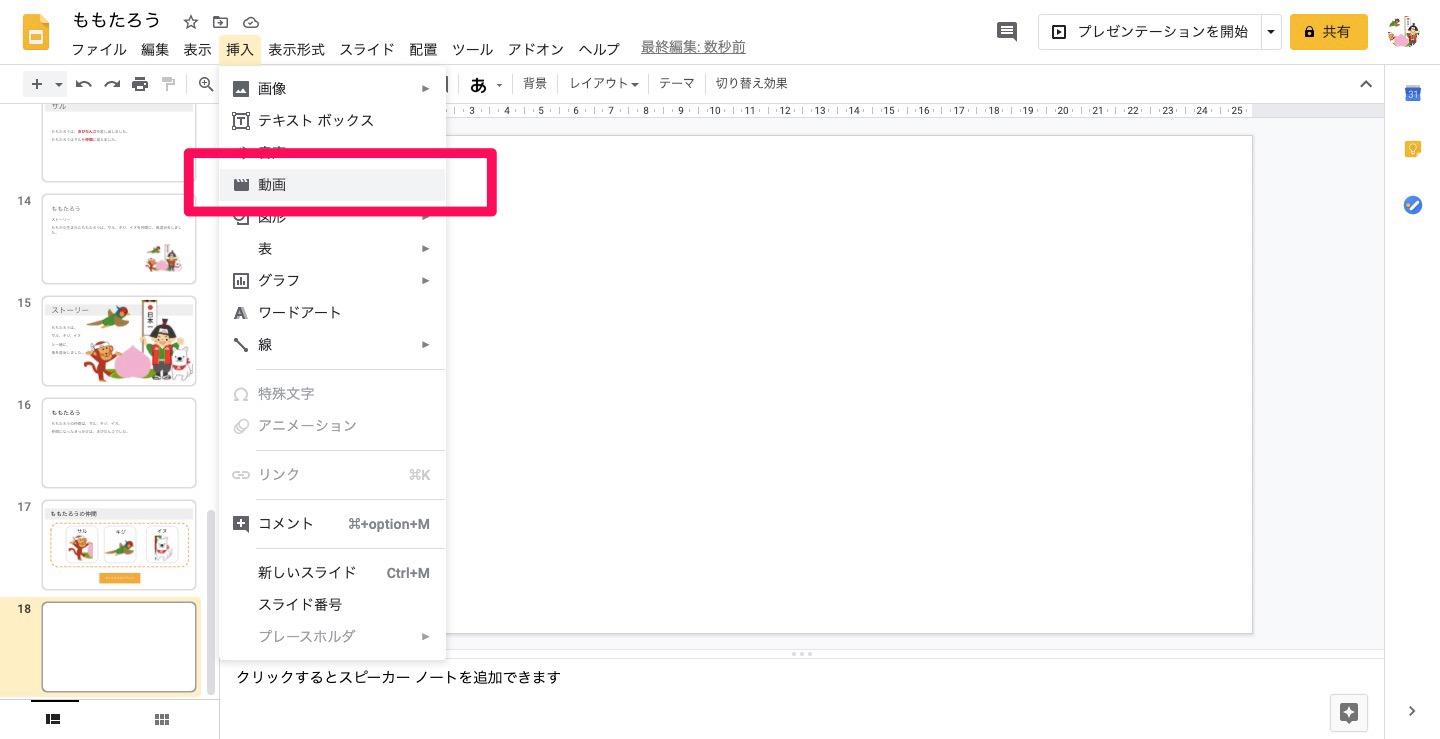
Task: Open the comment history icon
Action: [x=1007, y=32]
